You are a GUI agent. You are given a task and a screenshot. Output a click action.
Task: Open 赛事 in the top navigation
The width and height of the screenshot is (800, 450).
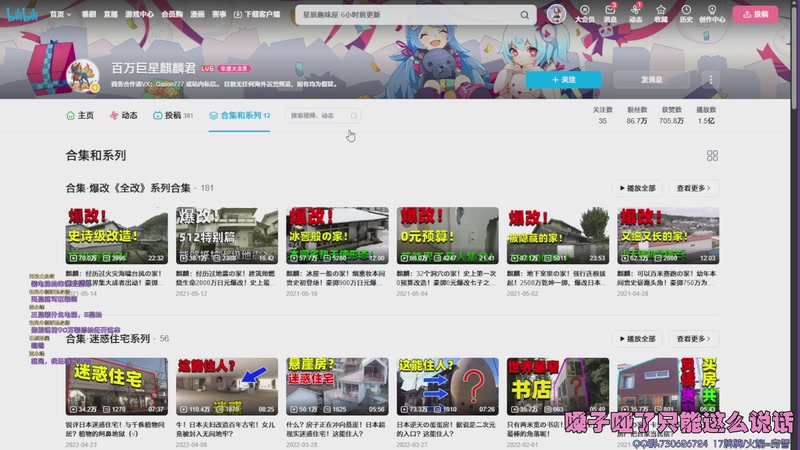[x=219, y=14]
